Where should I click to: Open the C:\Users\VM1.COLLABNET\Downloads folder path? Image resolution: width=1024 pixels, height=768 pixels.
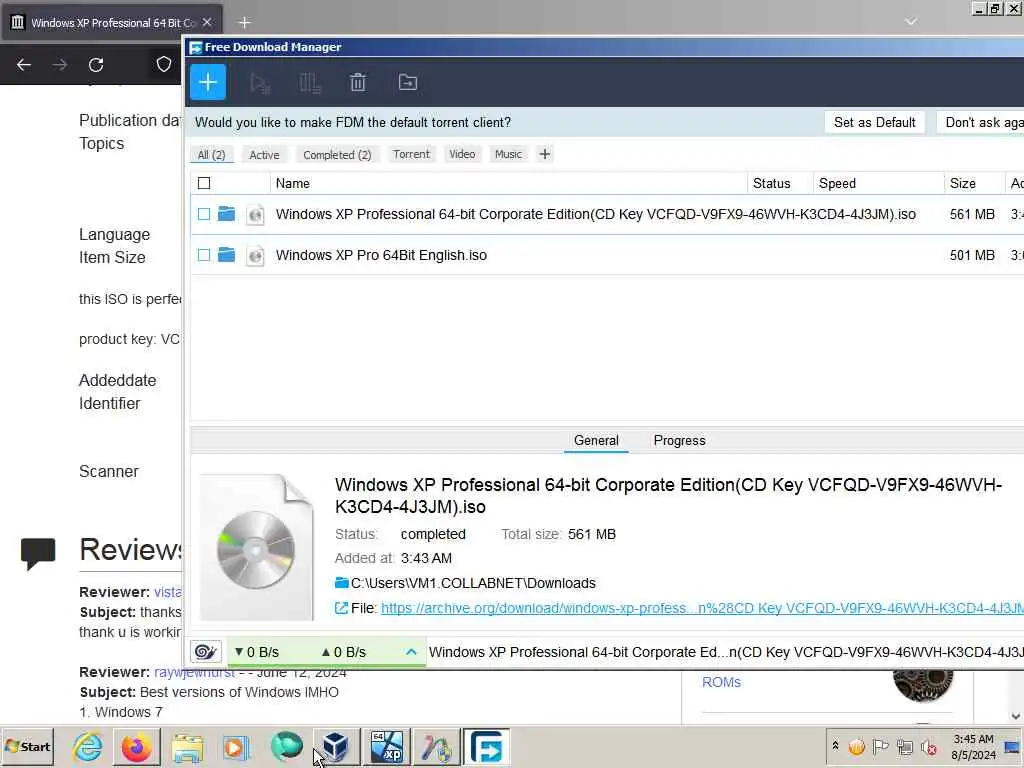coord(473,583)
